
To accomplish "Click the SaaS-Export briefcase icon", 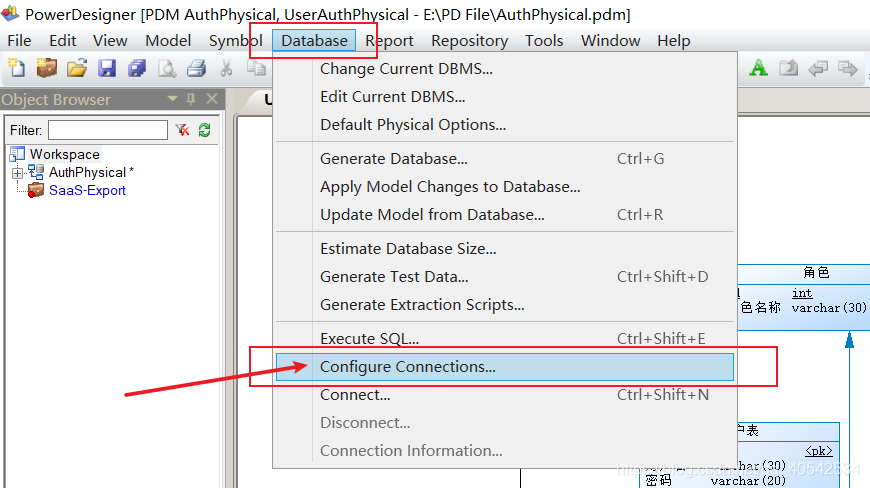I will pyautogui.click(x=36, y=190).
